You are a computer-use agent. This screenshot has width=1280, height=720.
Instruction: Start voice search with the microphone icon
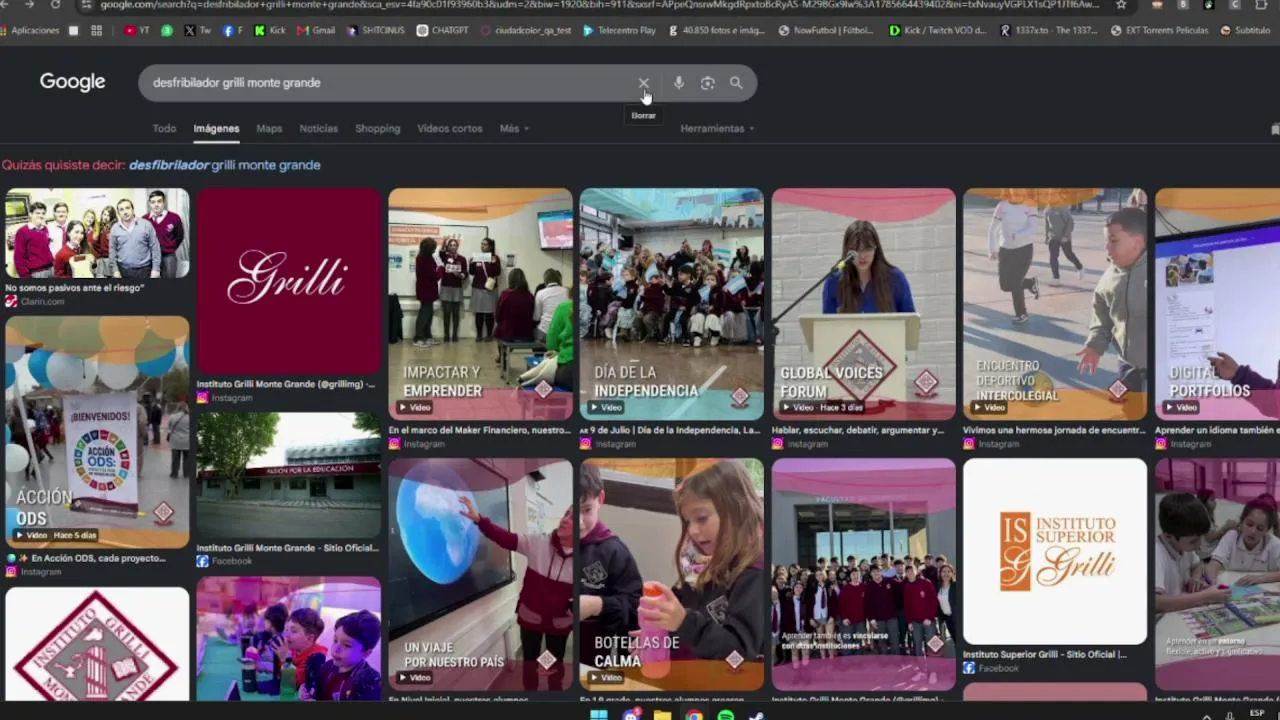point(679,83)
